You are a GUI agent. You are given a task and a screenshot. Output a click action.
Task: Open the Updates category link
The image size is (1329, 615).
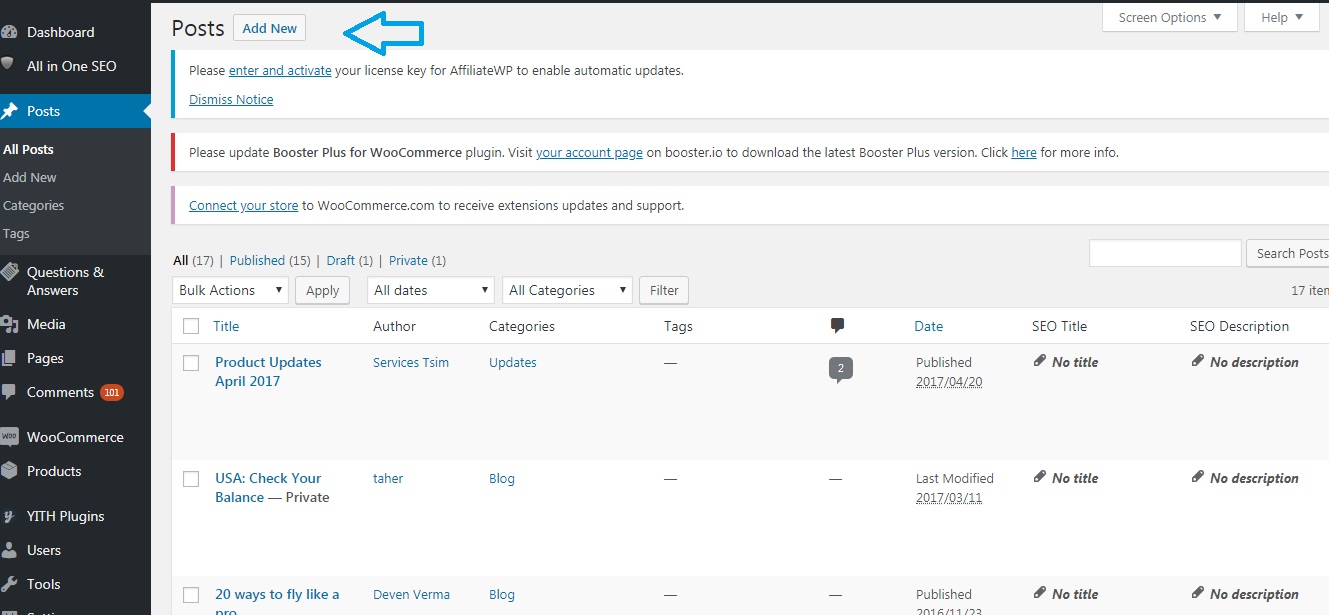(x=513, y=362)
